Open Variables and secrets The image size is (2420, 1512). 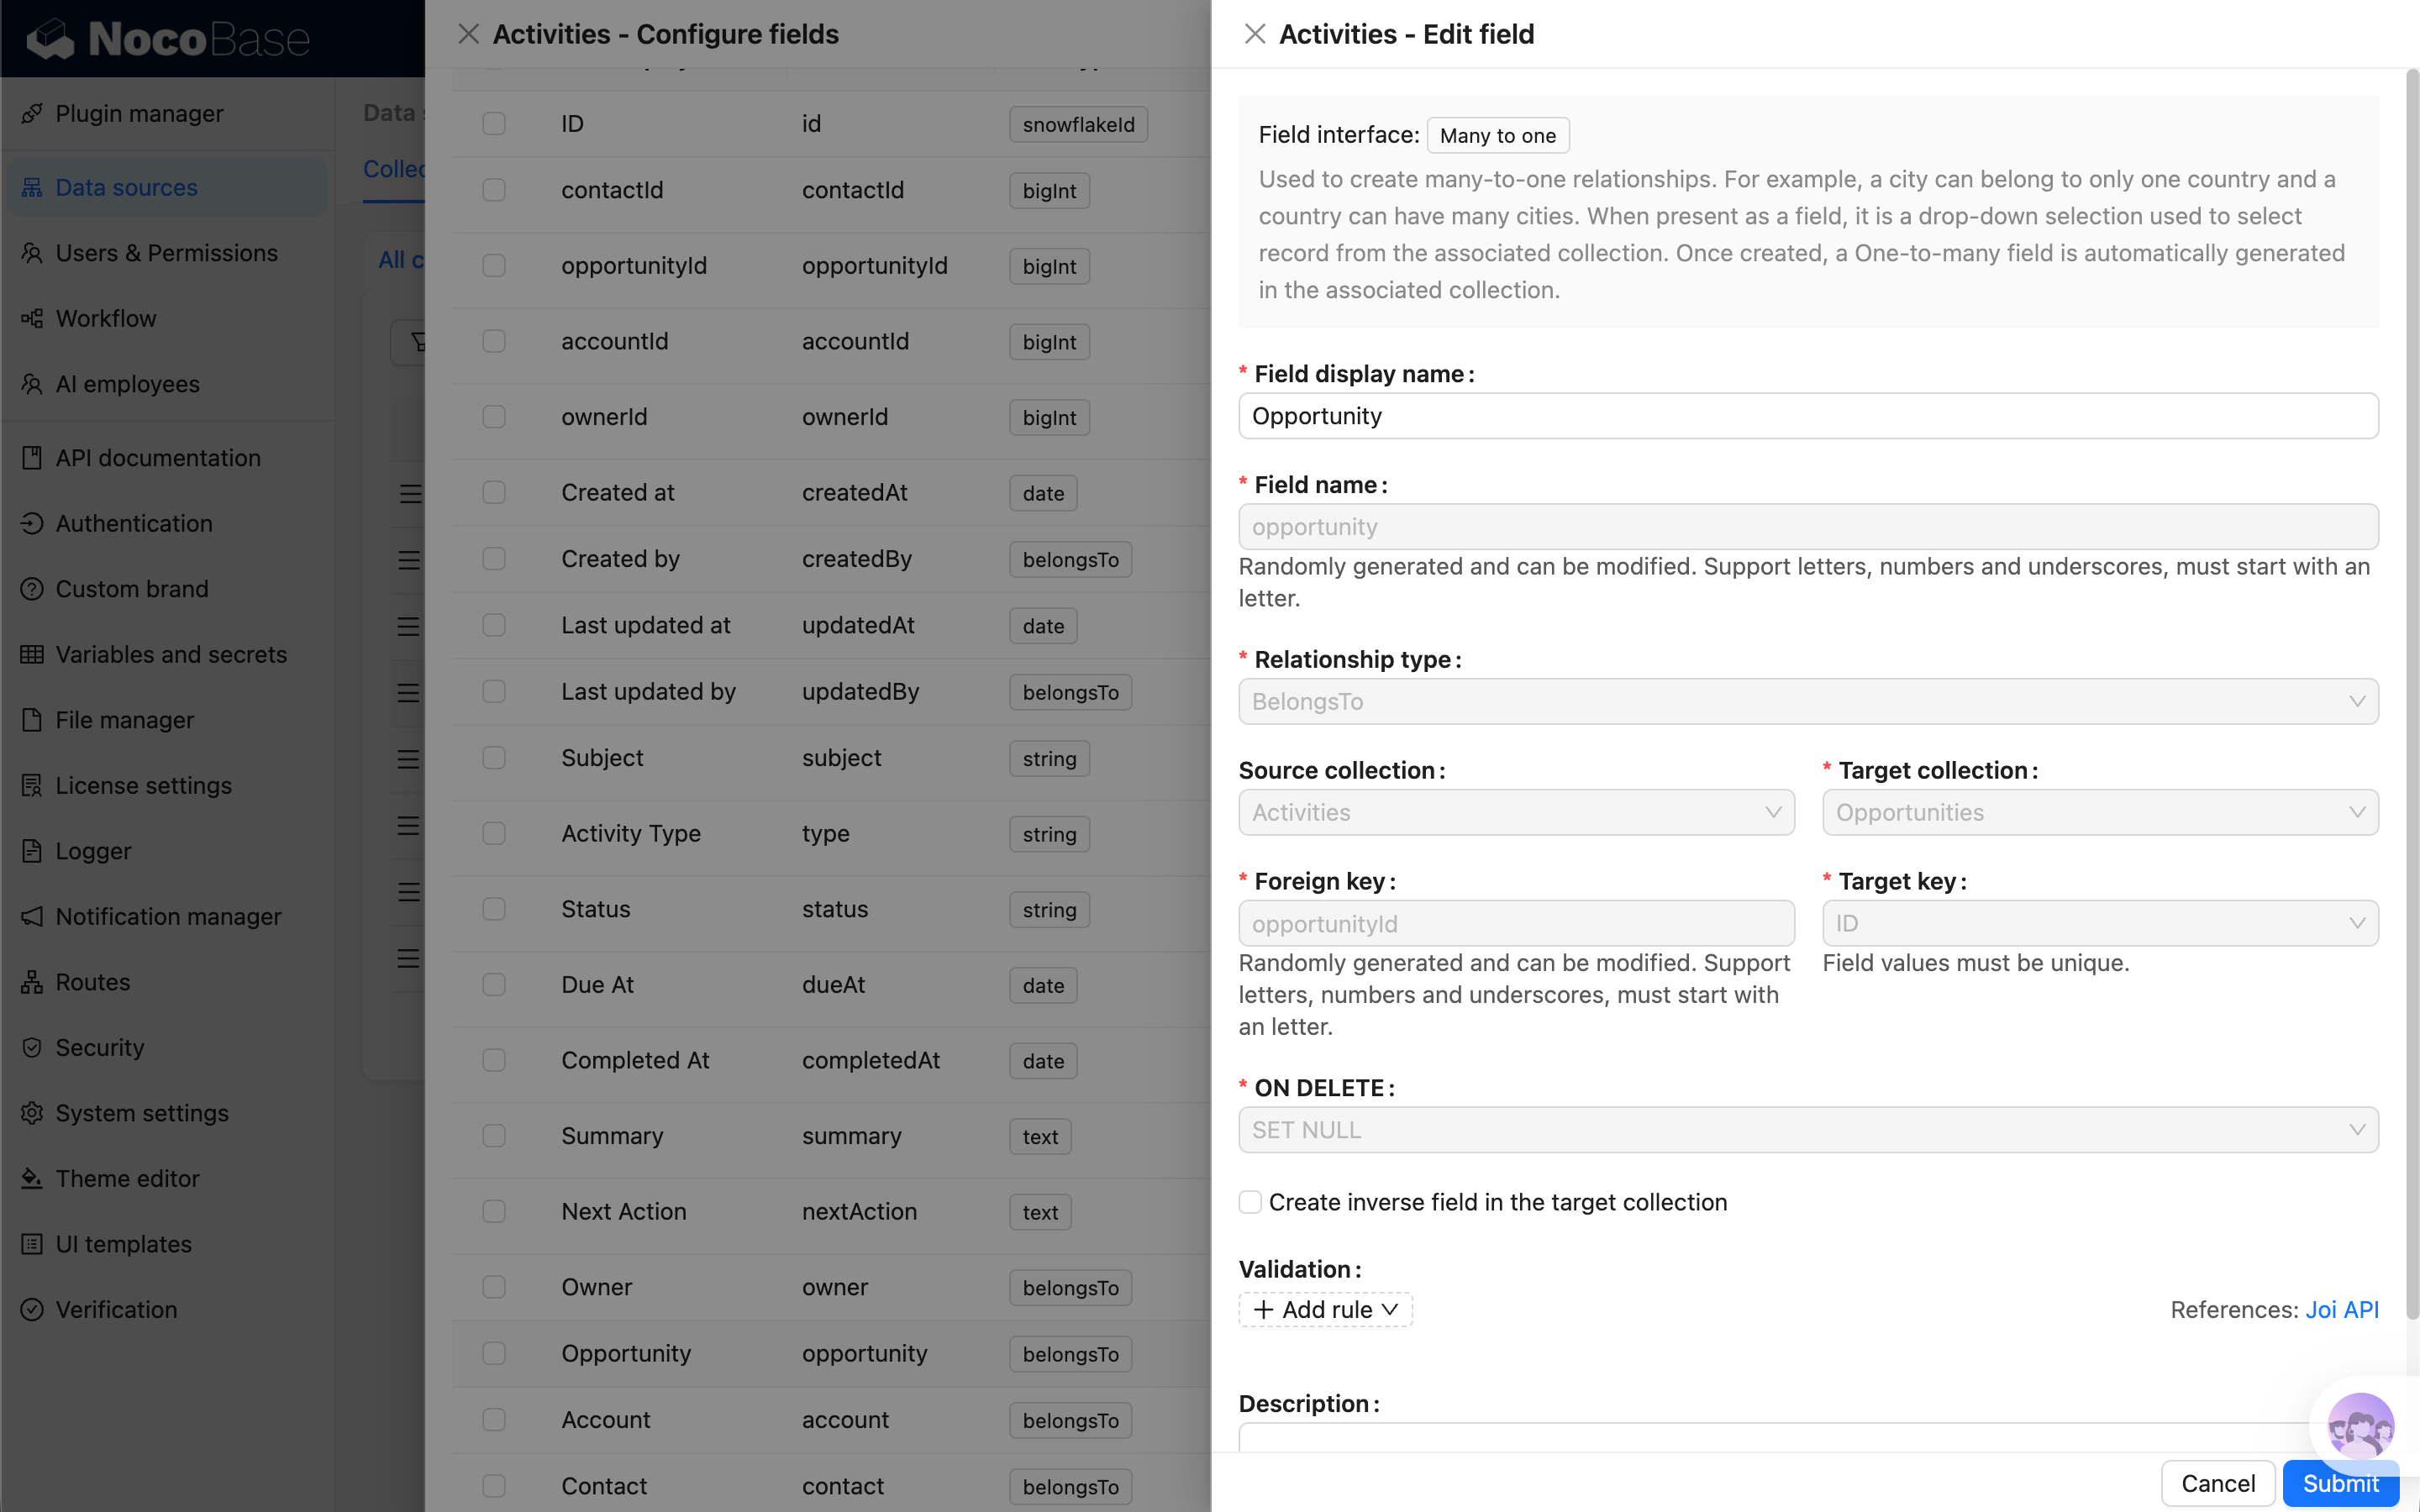[x=171, y=654]
